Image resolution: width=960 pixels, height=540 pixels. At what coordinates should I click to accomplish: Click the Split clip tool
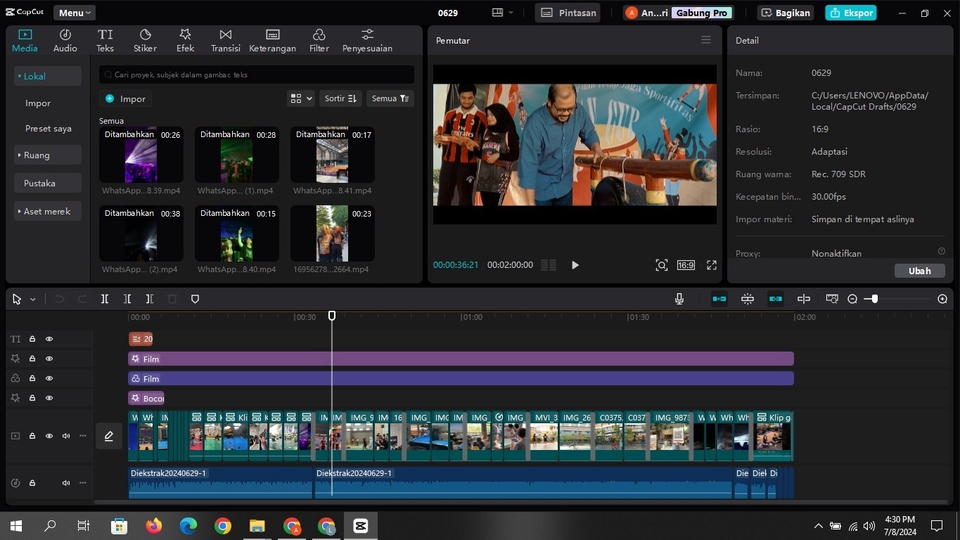[x=105, y=299]
